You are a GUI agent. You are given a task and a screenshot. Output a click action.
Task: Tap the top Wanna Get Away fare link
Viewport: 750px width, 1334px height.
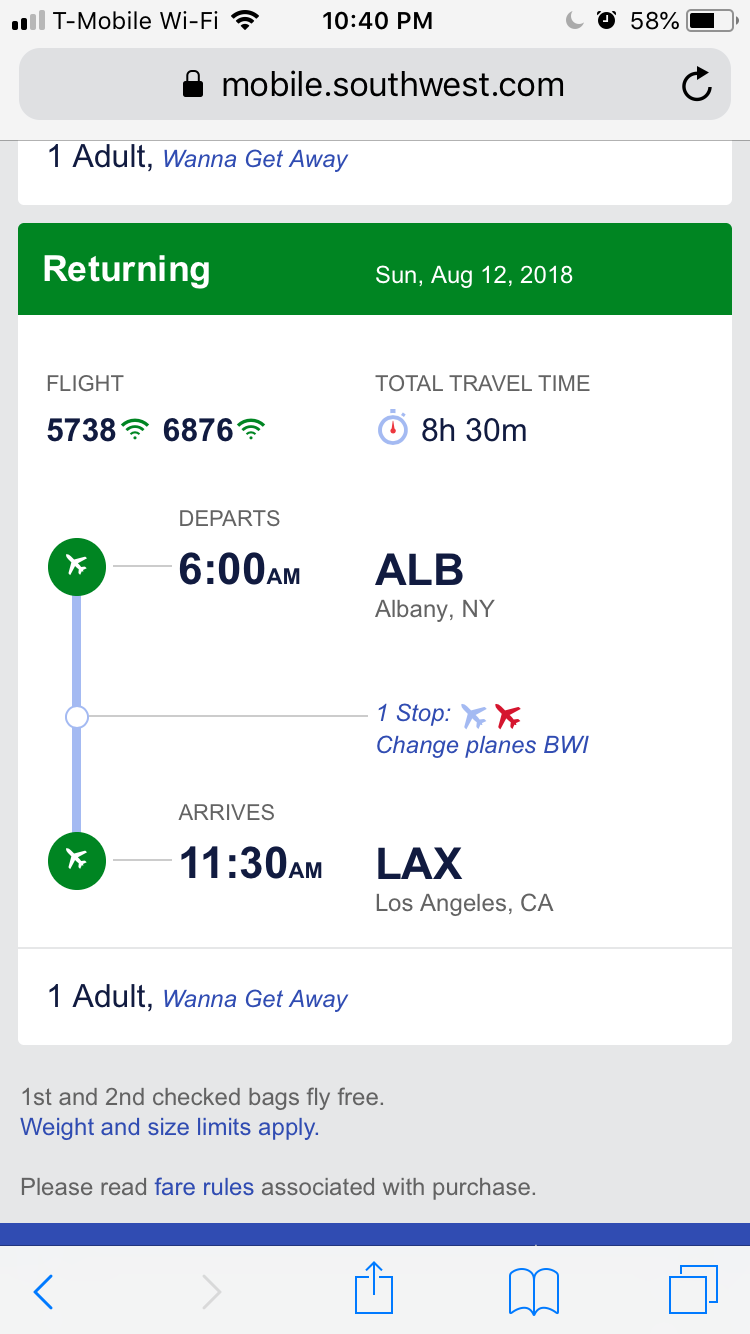[255, 159]
